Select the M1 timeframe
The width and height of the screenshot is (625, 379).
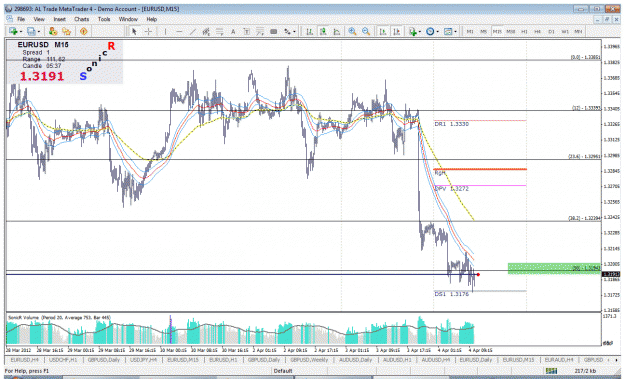pyautogui.click(x=470, y=31)
